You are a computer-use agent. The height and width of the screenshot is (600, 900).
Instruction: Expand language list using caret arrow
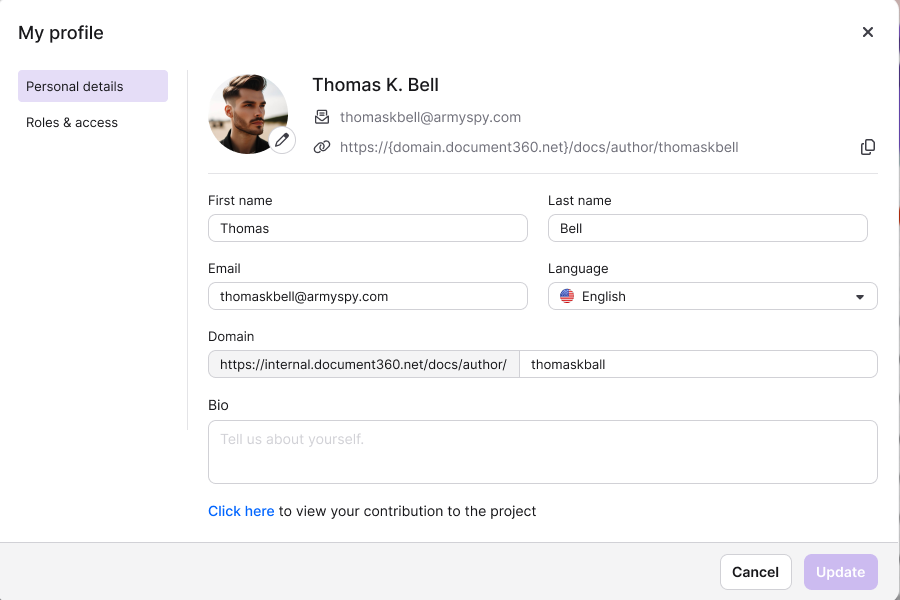pyautogui.click(x=860, y=297)
